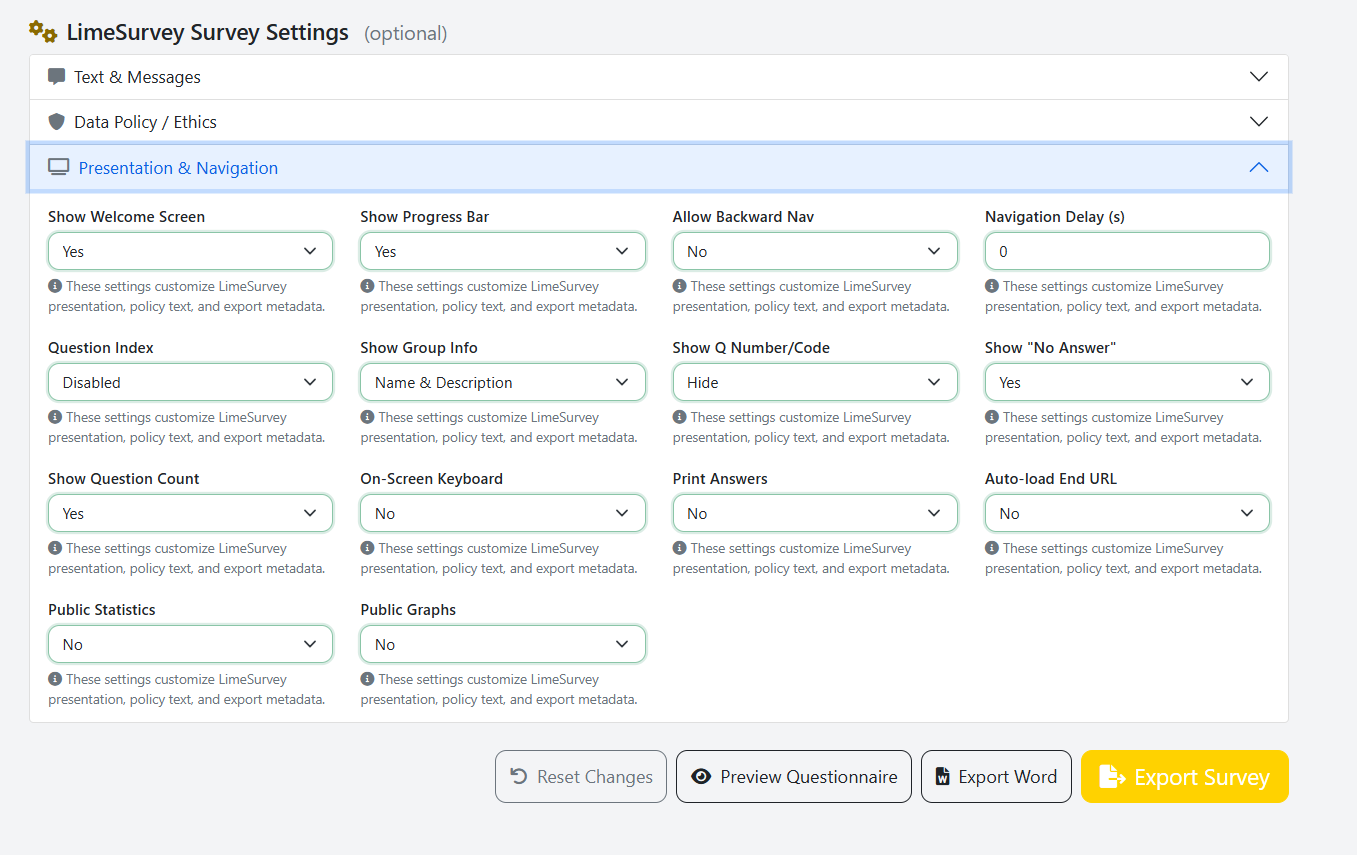Expand the Data Policy / Ethics section

(659, 122)
